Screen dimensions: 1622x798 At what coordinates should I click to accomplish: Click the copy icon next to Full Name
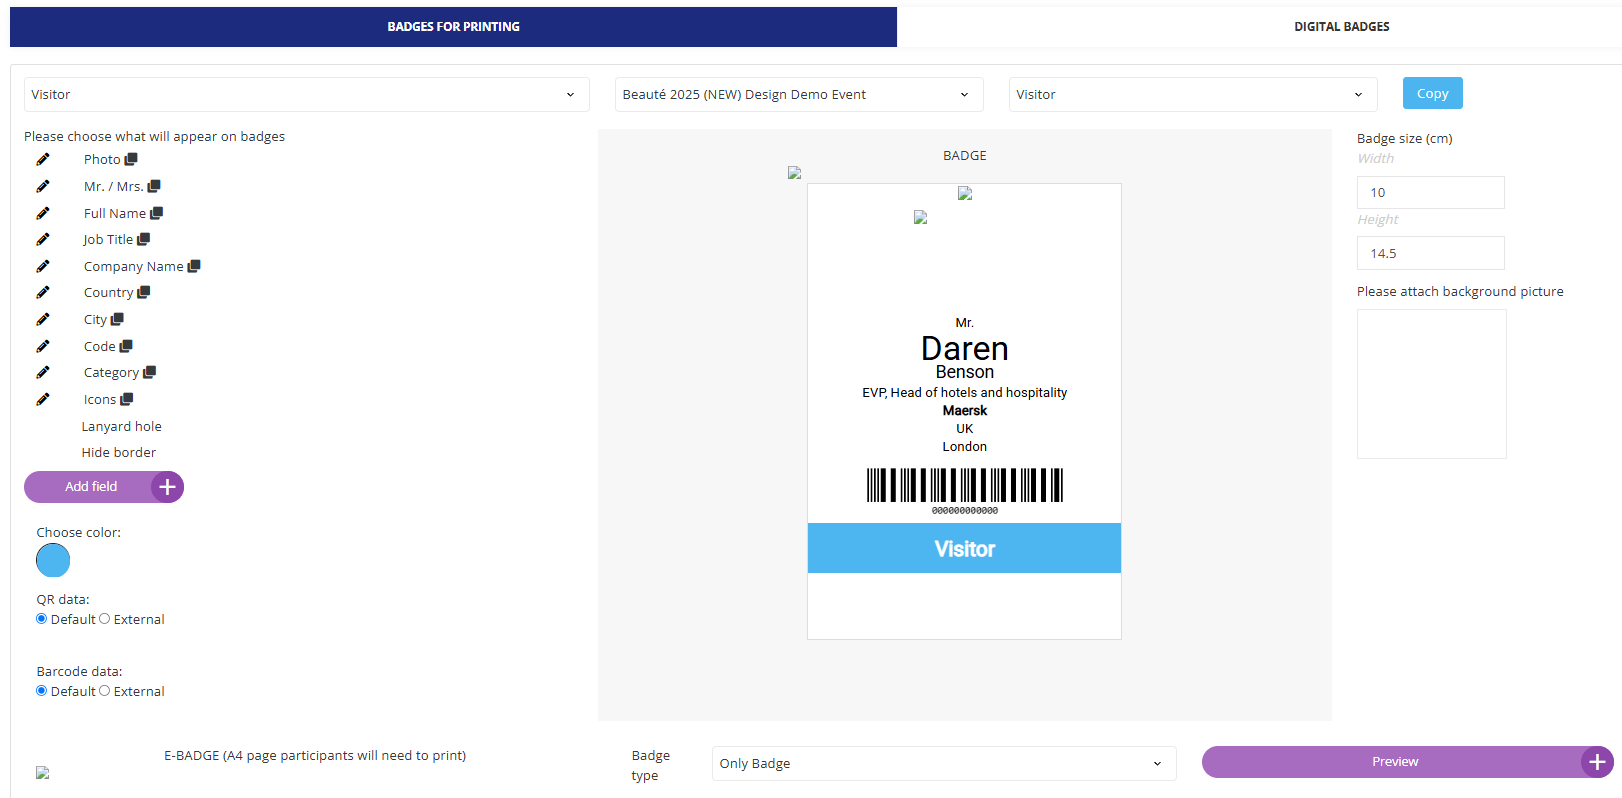[x=156, y=213]
